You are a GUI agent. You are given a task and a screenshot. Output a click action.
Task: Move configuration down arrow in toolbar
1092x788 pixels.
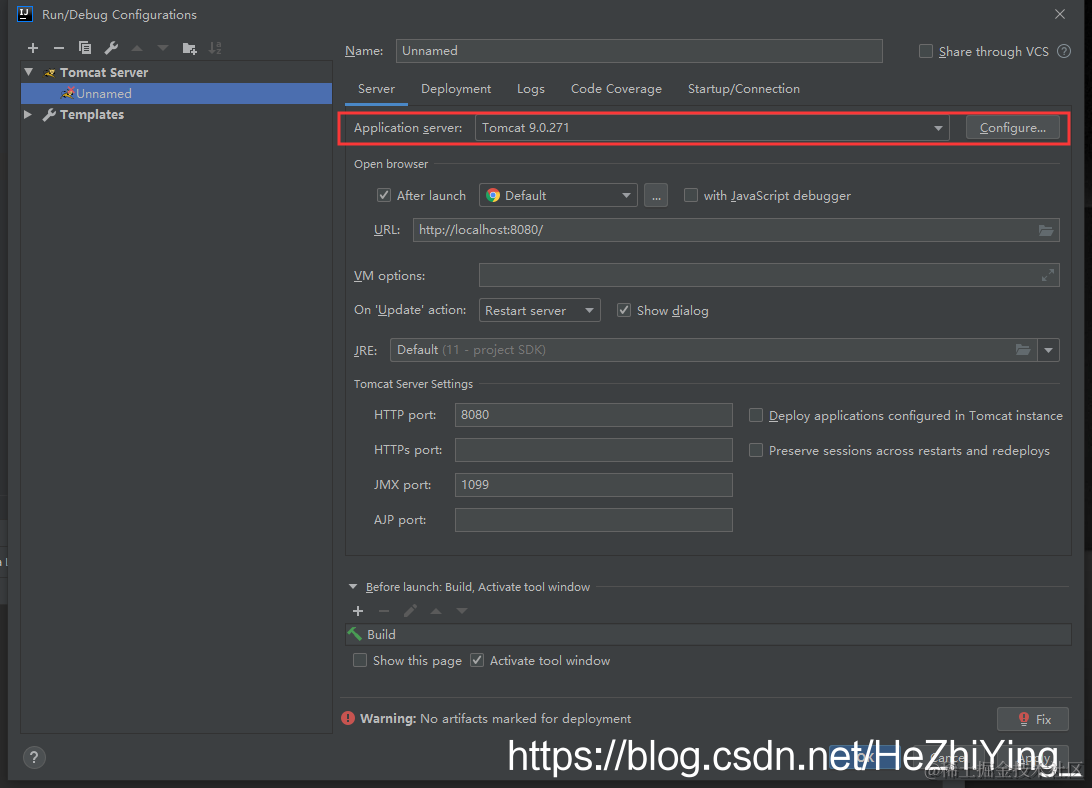click(x=163, y=48)
